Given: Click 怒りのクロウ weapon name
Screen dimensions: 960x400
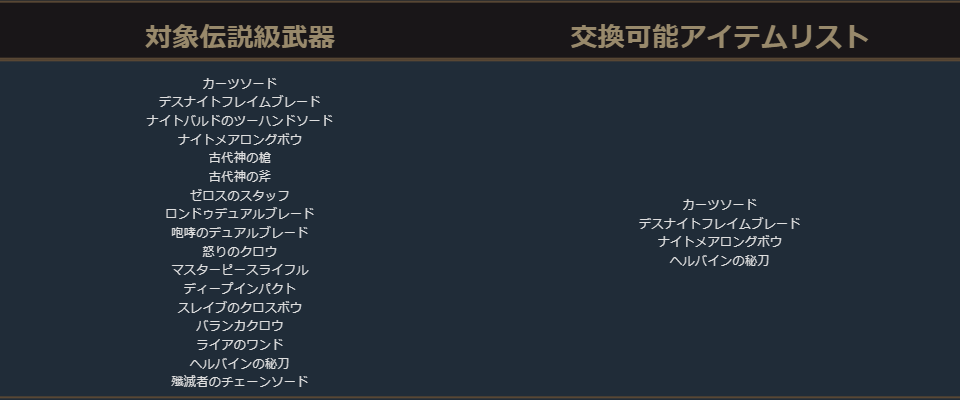Looking at the screenshot, I should [x=240, y=251].
